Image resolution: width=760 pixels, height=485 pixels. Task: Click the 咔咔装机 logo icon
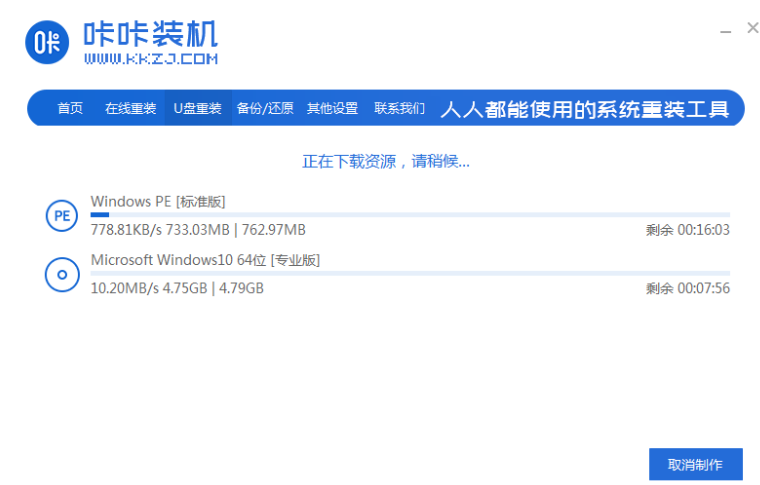tap(49, 43)
